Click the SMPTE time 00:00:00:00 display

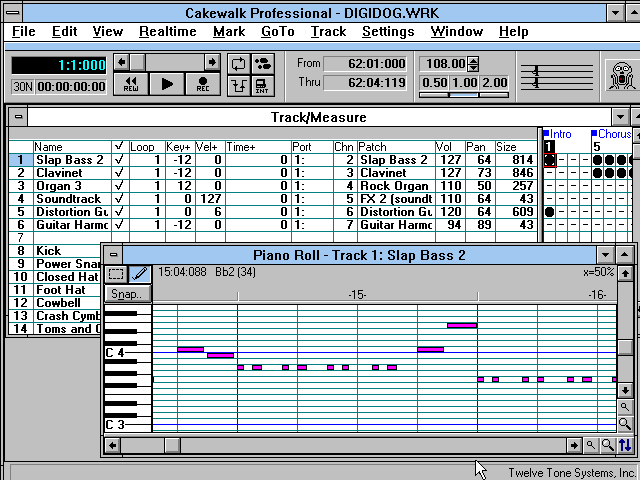click(x=71, y=87)
